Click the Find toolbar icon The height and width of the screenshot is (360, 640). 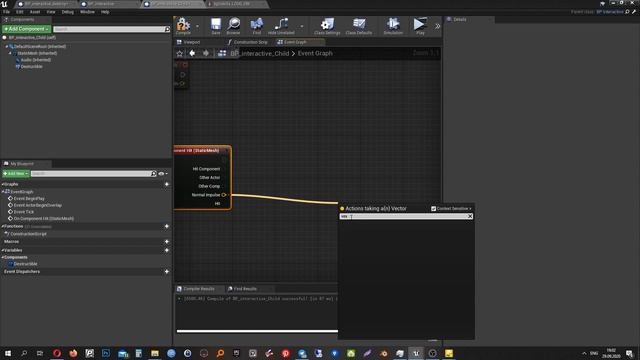click(256, 26)
